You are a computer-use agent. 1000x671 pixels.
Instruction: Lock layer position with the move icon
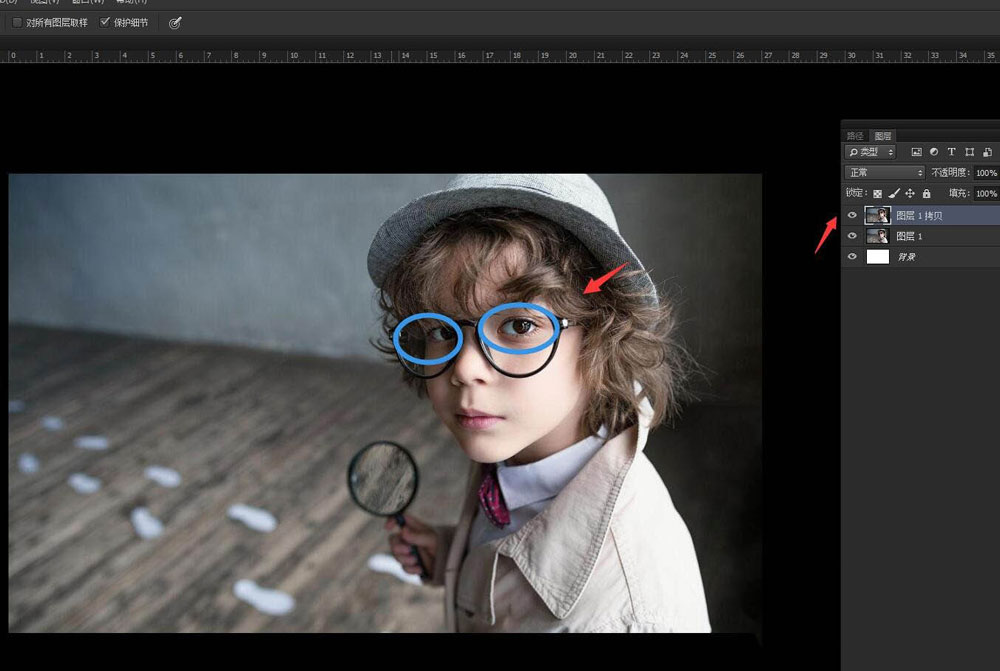(x=910, y=193)
